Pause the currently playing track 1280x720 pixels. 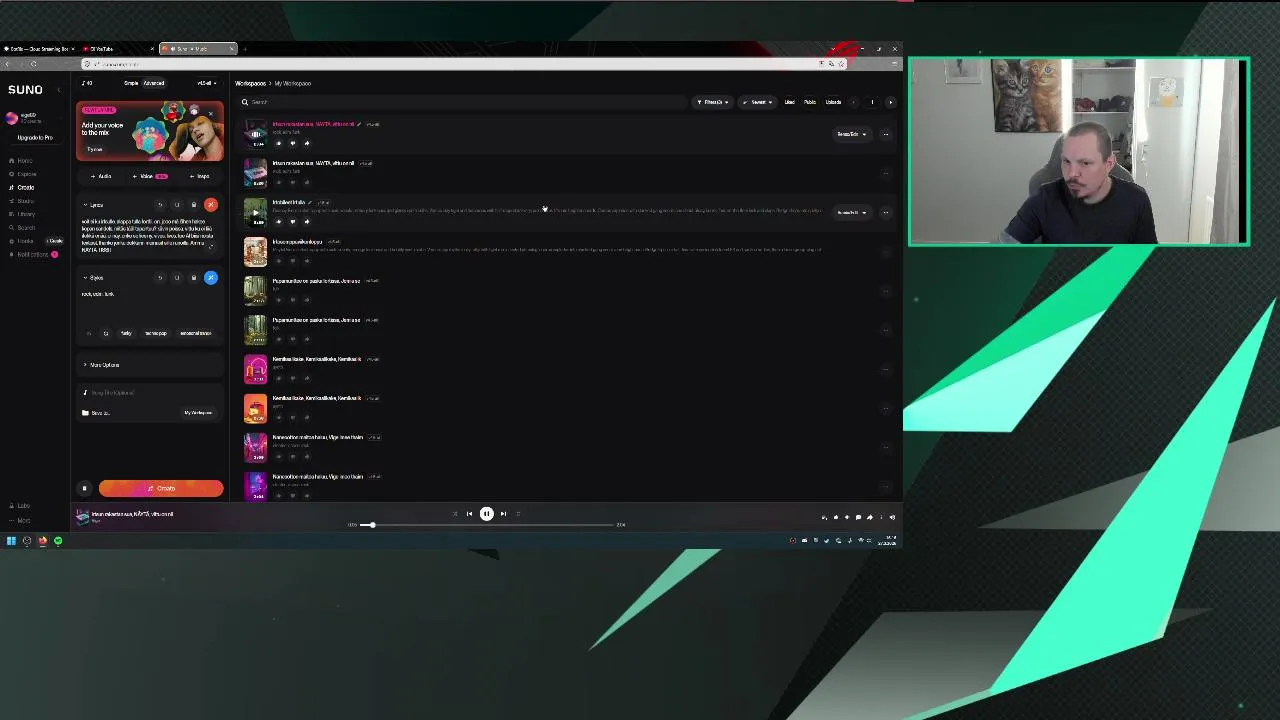click(487, 514)
